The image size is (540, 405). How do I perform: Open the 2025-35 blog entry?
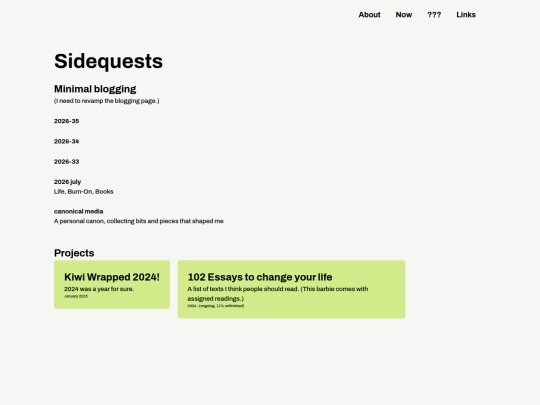coord(66,121)
